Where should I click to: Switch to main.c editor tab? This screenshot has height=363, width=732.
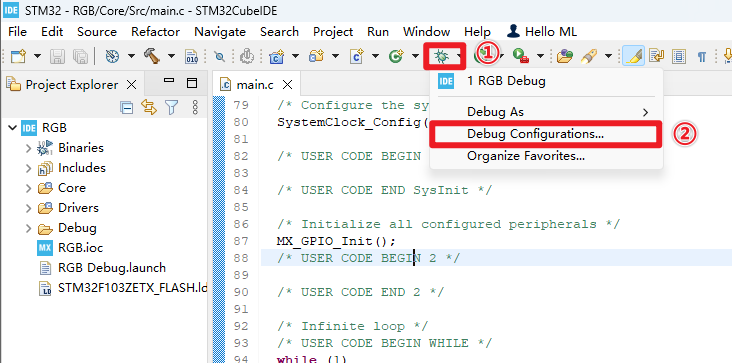[x=255, y=85]
